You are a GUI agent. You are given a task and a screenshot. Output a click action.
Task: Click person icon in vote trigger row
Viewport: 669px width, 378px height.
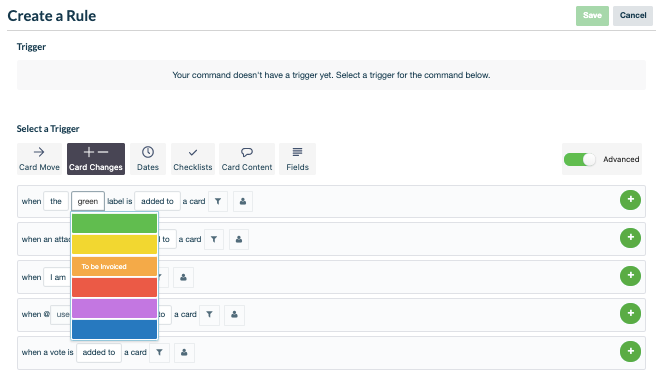184,353
